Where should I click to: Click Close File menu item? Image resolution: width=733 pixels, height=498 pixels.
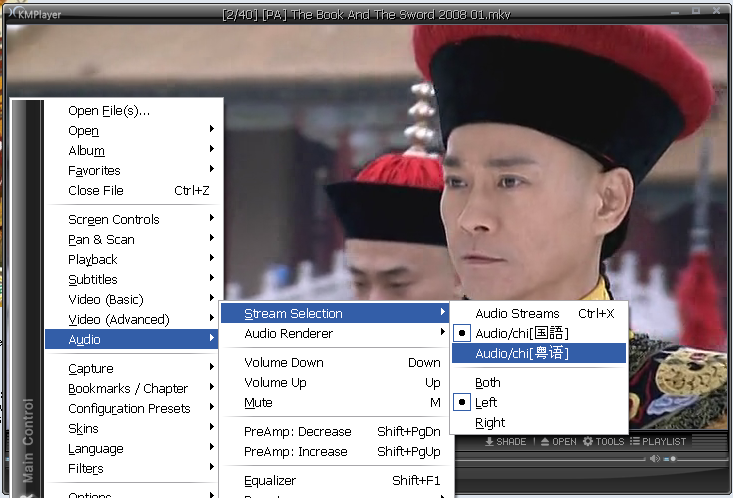[132, 191]
